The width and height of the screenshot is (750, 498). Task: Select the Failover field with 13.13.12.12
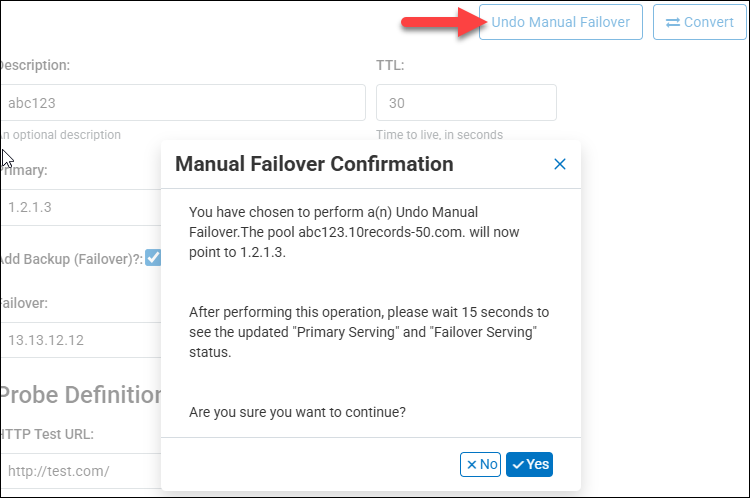coord(80,340)
